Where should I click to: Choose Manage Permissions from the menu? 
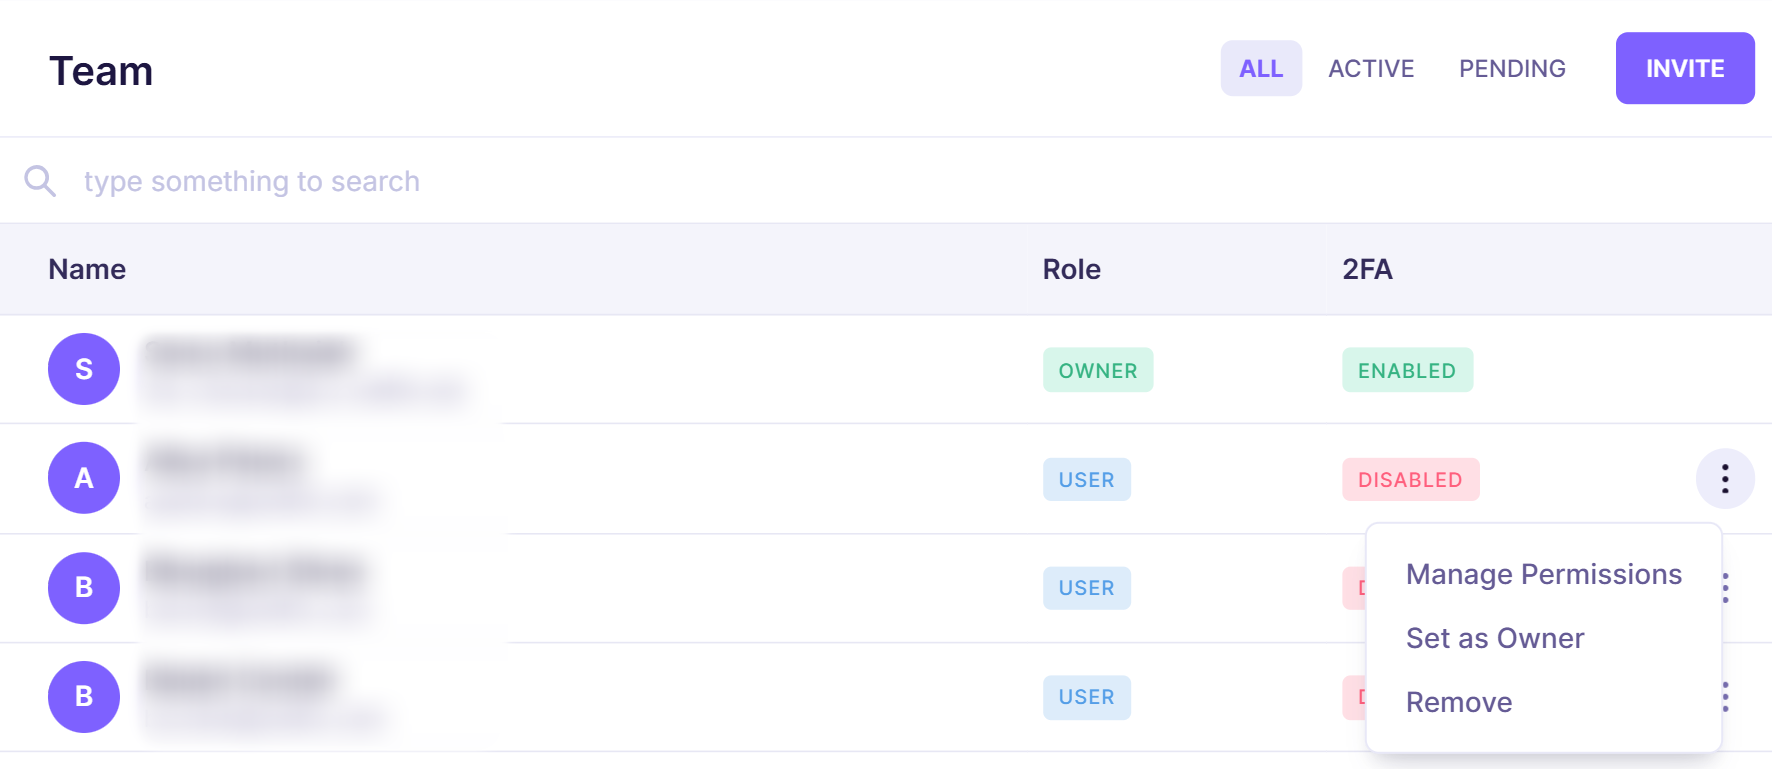(1544, 574)
